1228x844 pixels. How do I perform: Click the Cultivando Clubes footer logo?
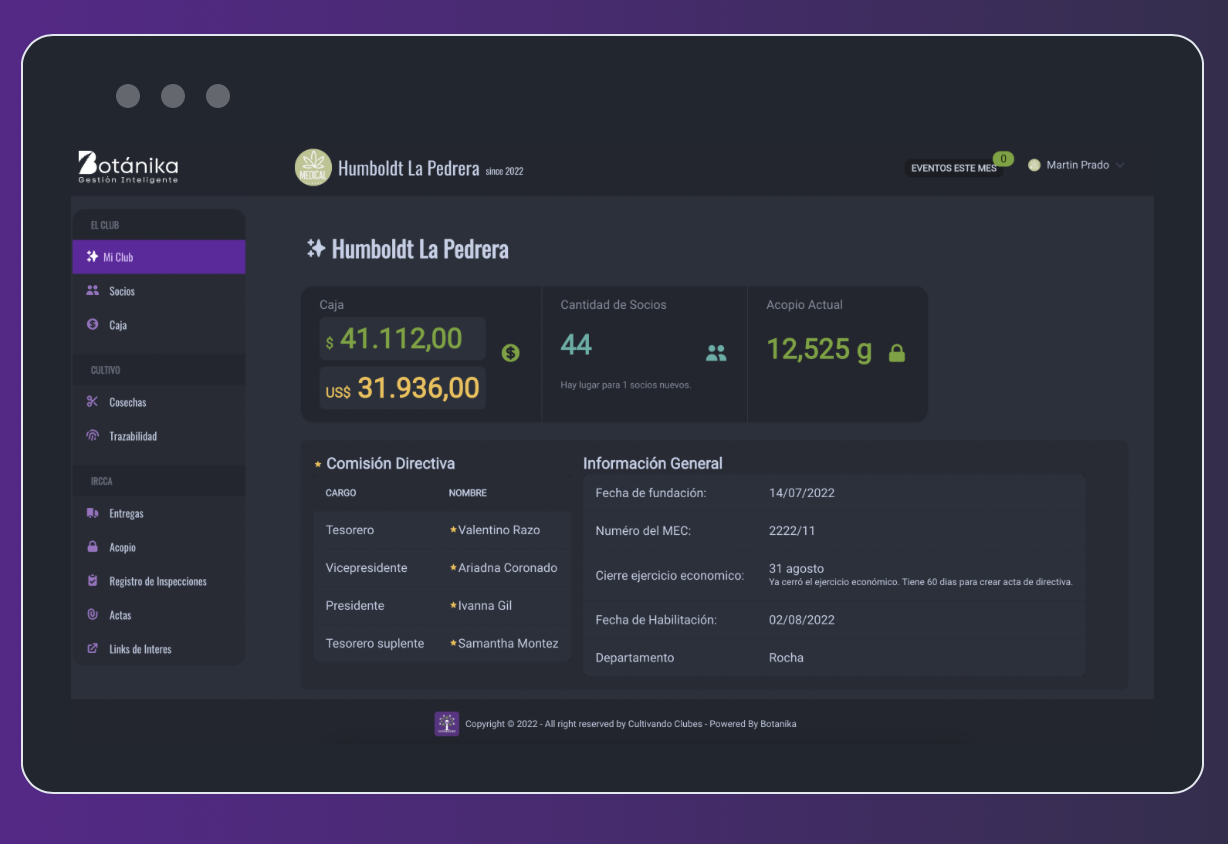pos(446,724)
